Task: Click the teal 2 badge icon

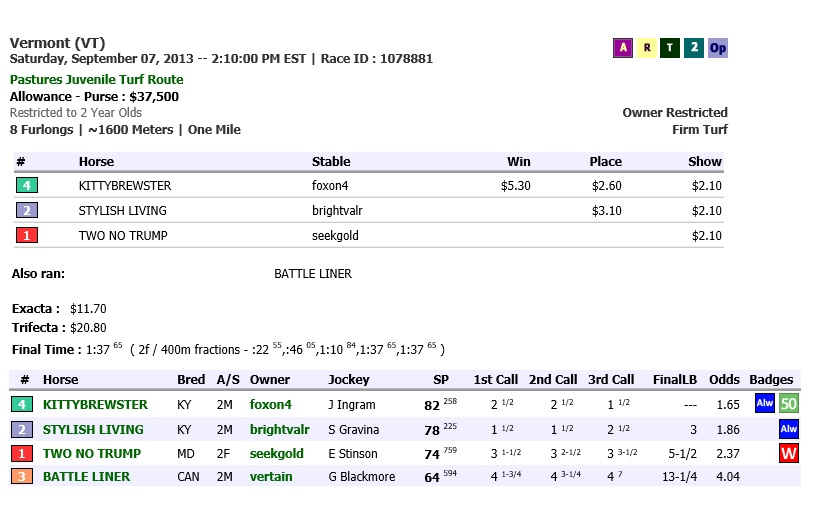Action: pyautogui.click(x=694, y=47)
